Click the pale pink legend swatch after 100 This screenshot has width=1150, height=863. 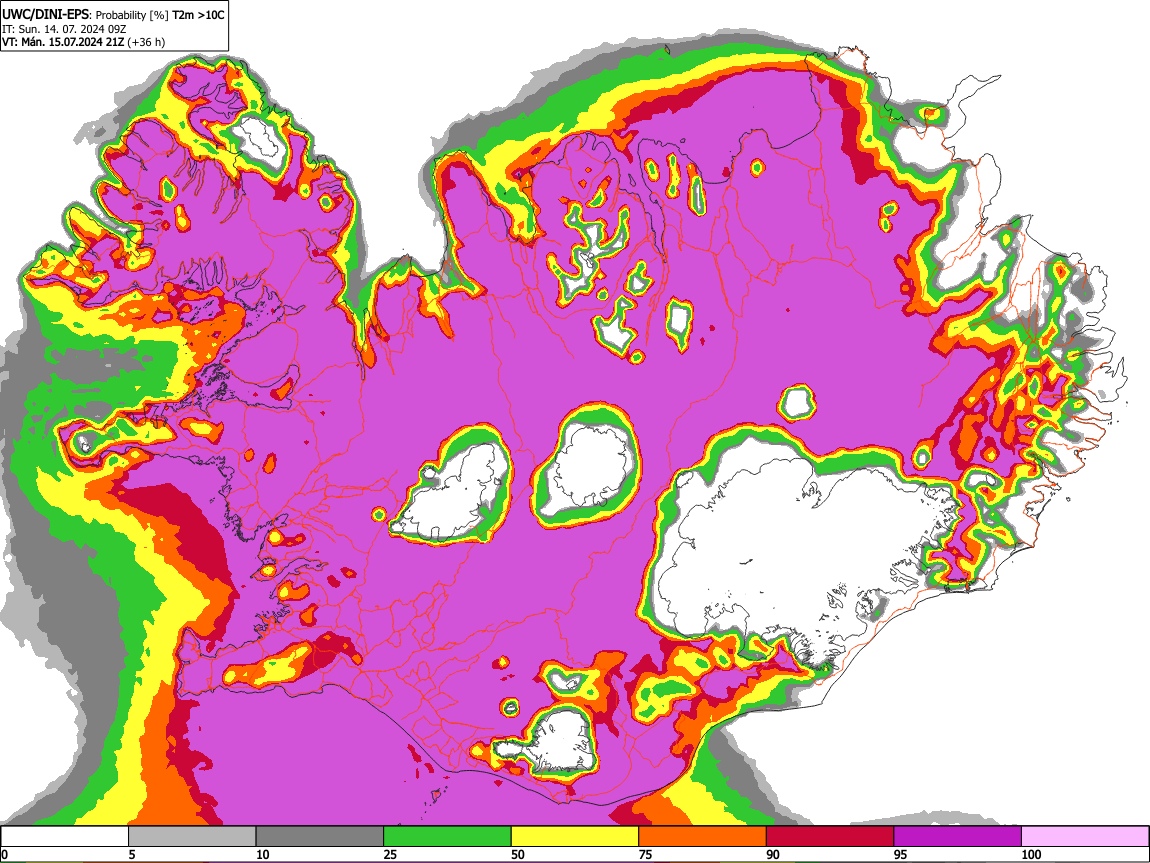coord(1085,836)
